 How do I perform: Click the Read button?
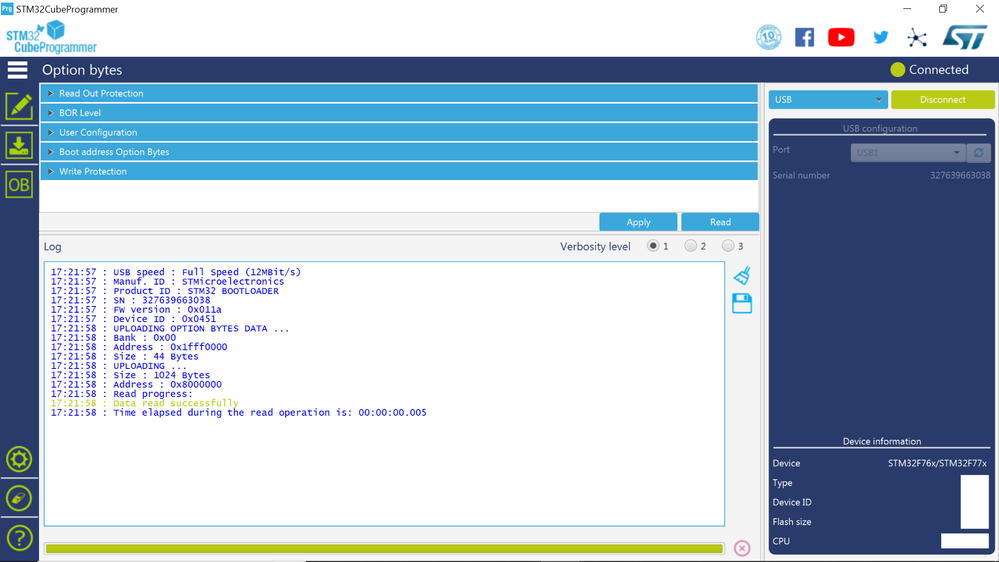(720, 222)
